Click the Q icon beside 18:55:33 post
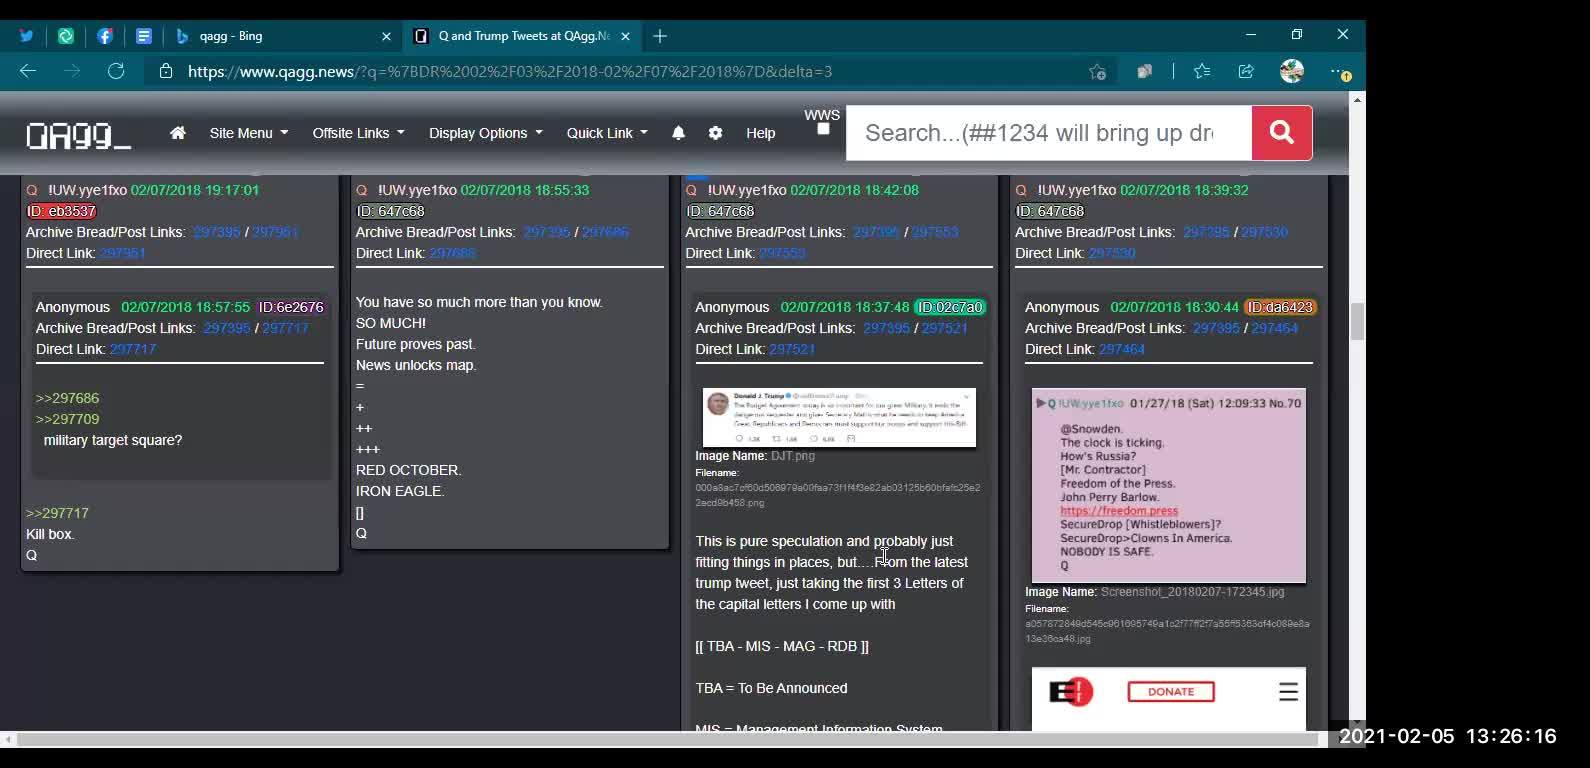 [362, 190]
